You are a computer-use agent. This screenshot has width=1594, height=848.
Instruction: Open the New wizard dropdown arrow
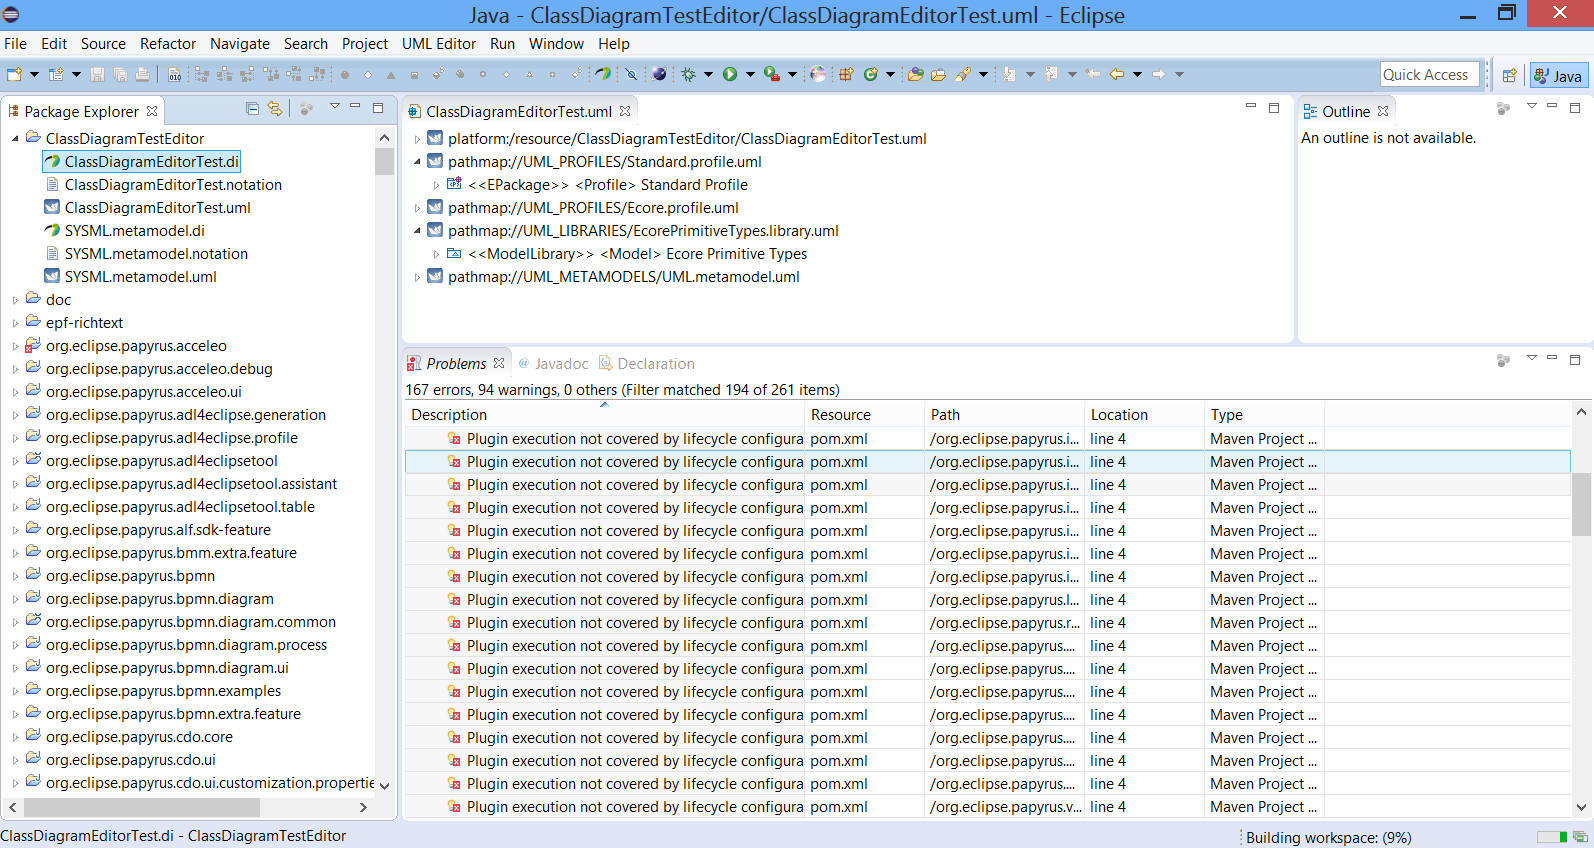point(34,74)
